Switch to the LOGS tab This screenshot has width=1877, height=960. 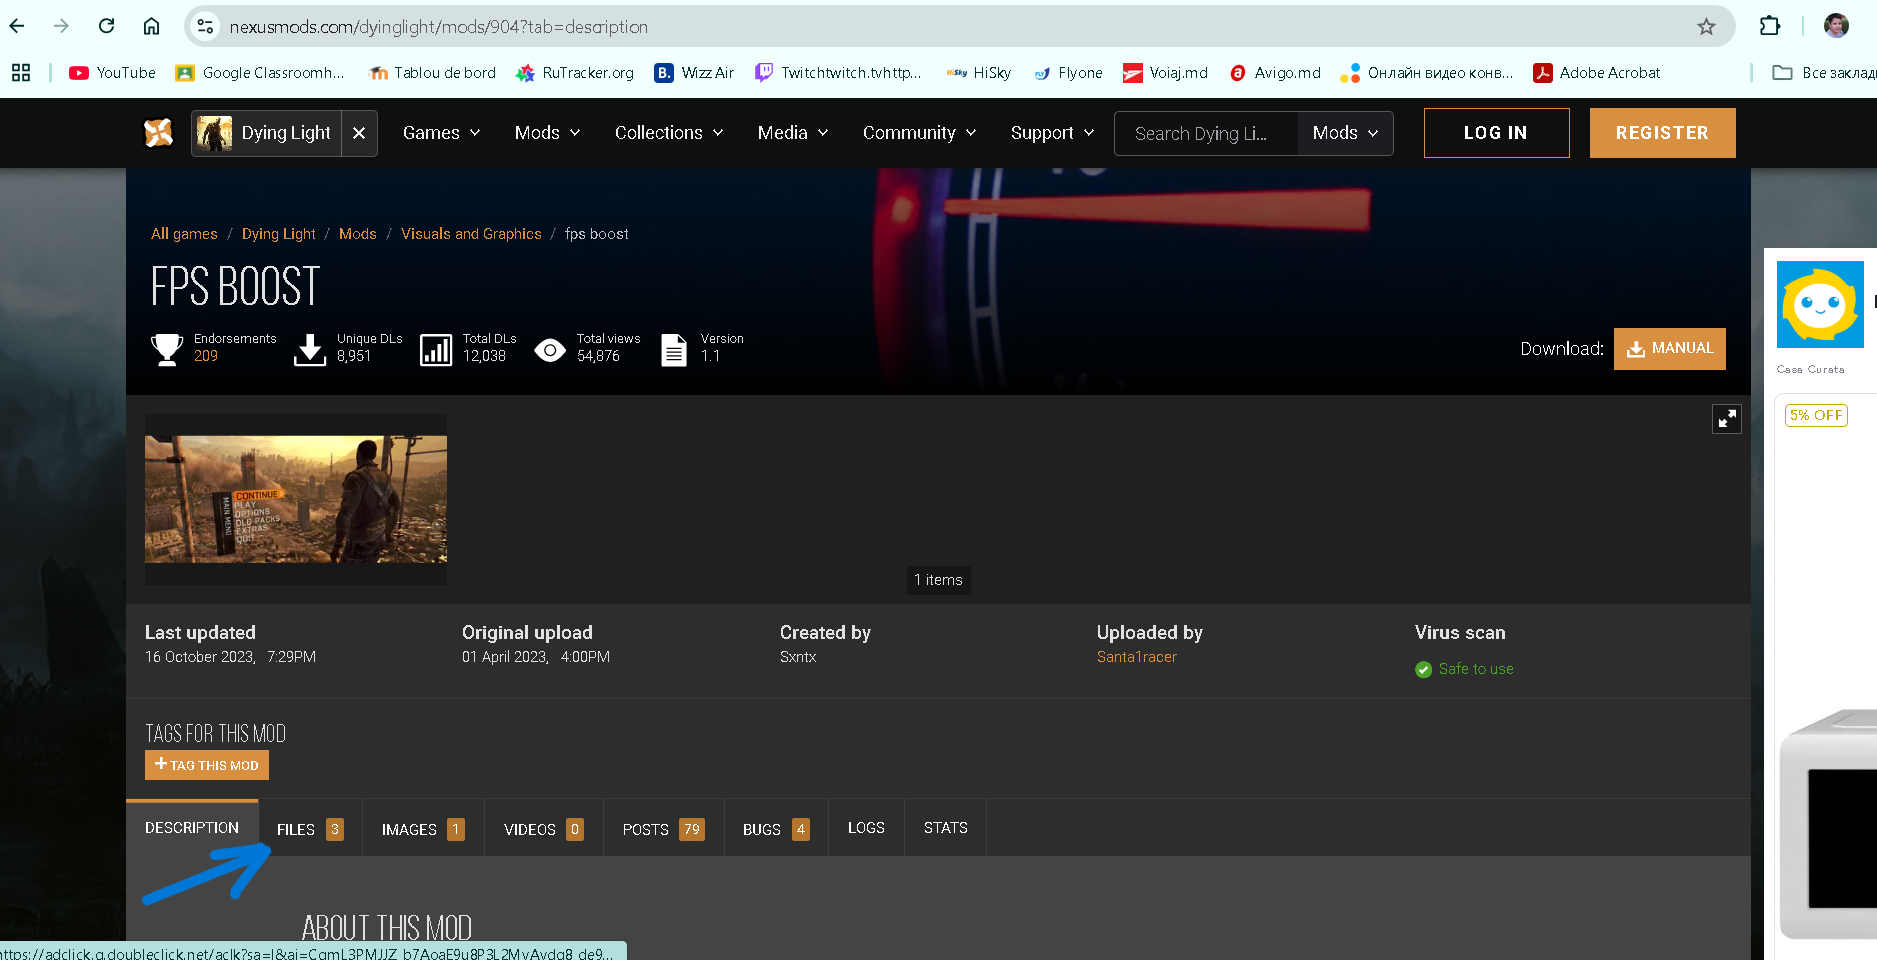click(x=866, y=828)
